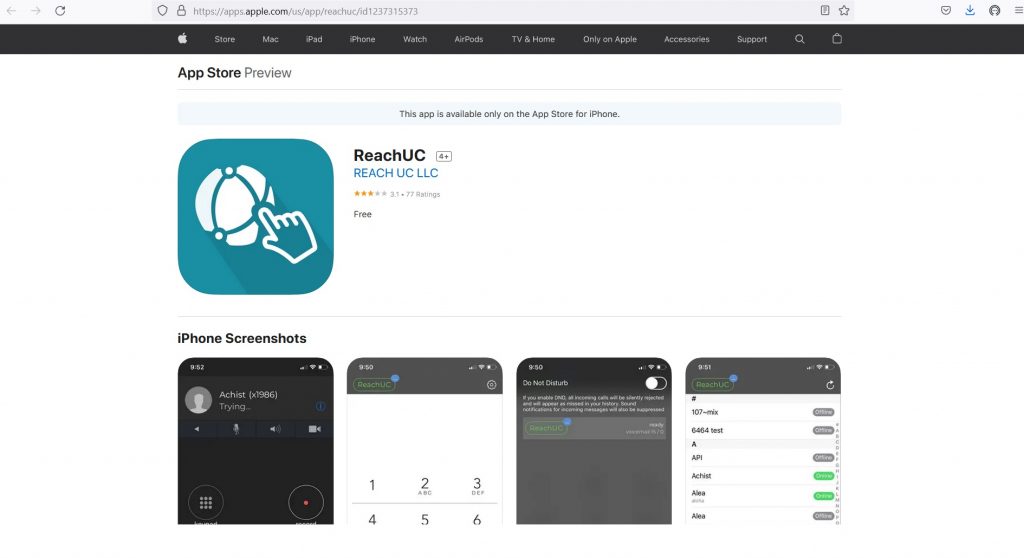This screenshot has height=558, width=1024.
Task: Open the iPhone menu item
Action: coord(362,39)
